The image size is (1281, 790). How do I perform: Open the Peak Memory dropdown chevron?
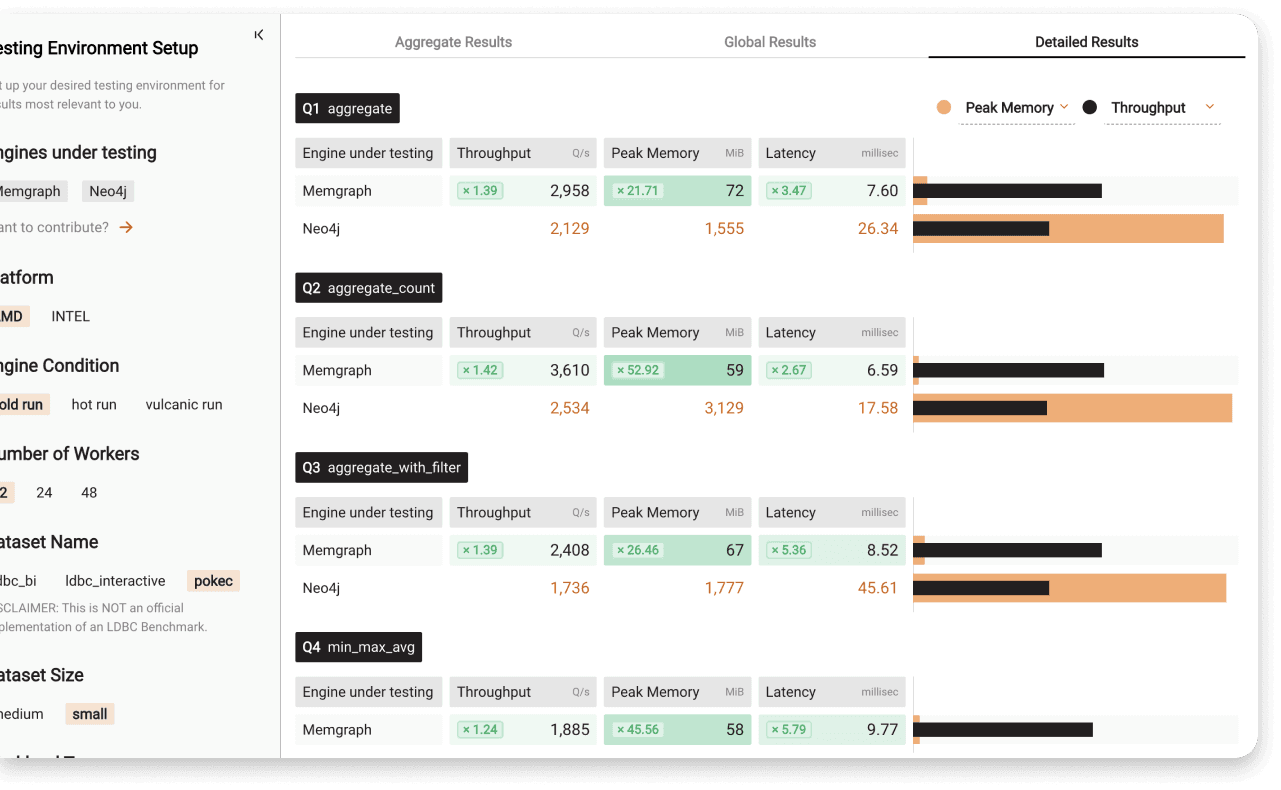pos(1064,107)
